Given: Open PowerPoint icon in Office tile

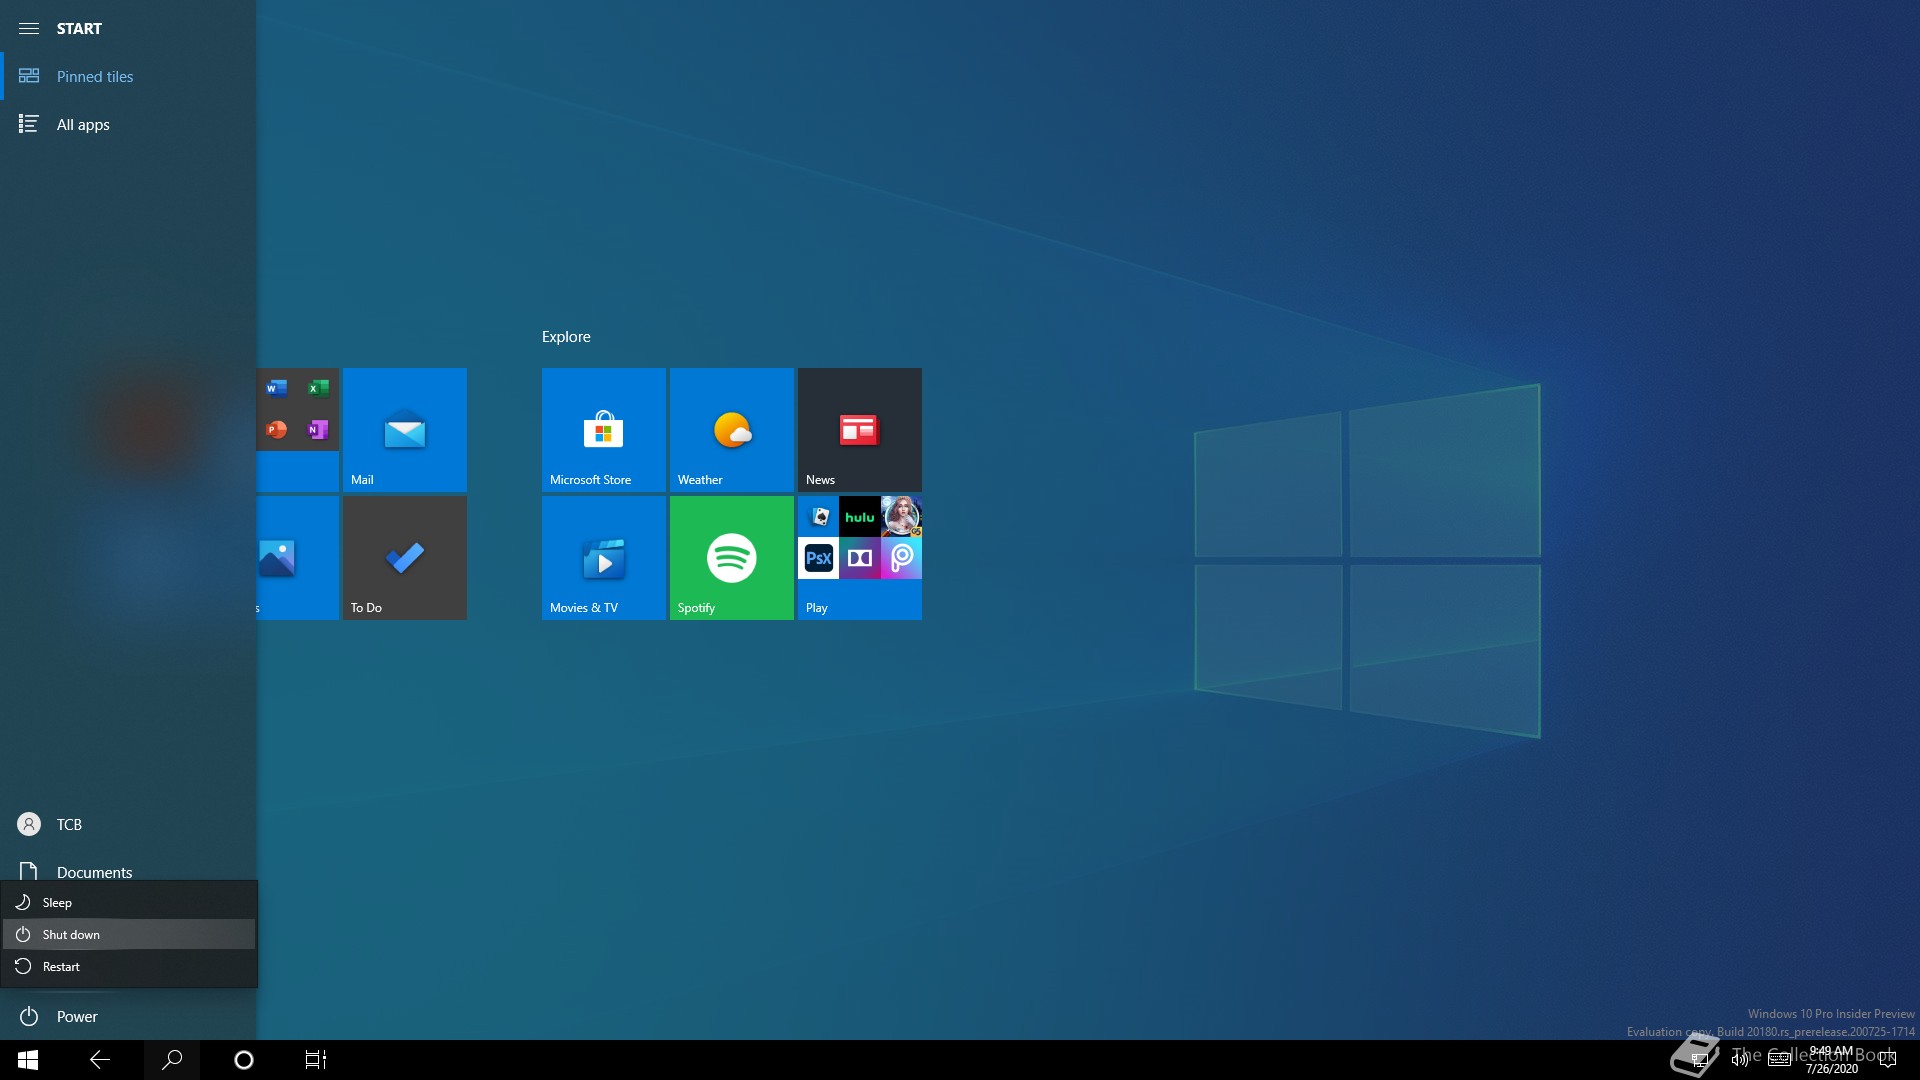Looking at the screenshot, I should (x=277, y=429).
